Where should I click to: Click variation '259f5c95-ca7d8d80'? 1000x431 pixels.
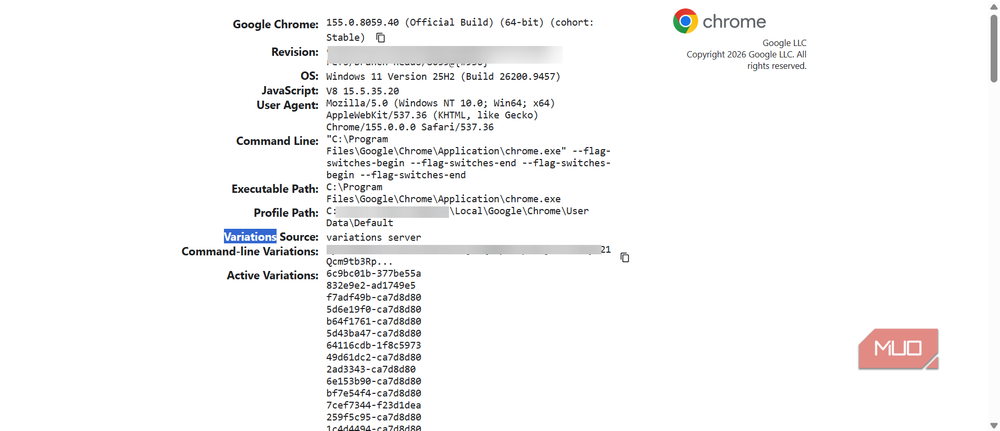373,417
